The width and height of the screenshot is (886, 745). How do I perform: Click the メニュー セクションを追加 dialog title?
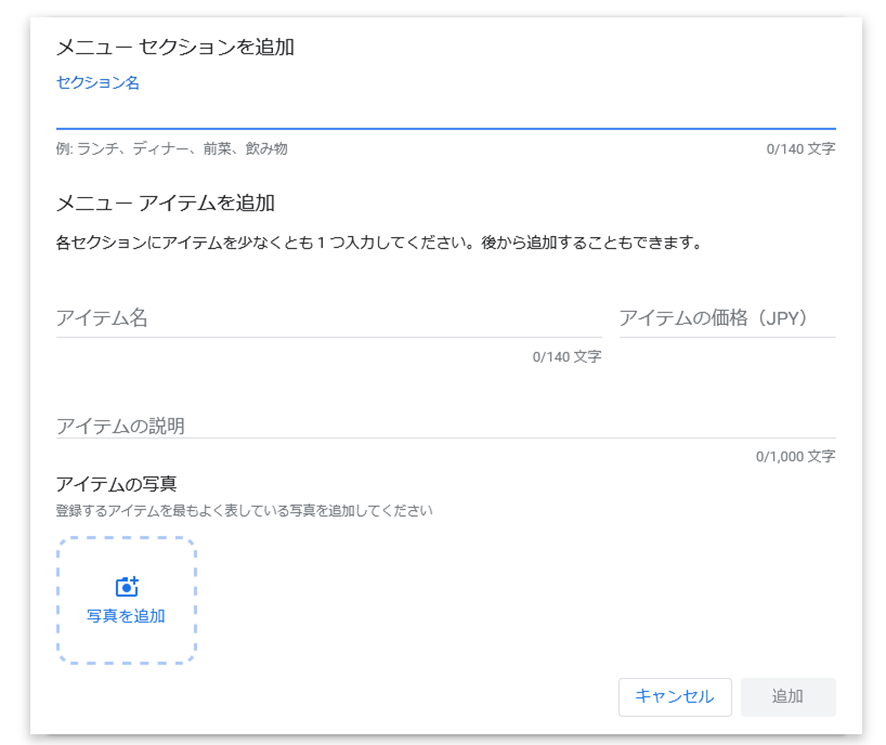coord(175,47)
